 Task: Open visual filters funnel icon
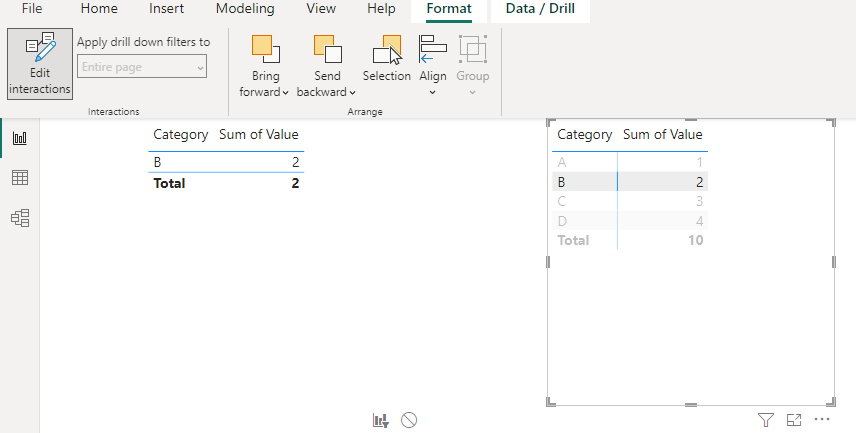tap(766, 420)
